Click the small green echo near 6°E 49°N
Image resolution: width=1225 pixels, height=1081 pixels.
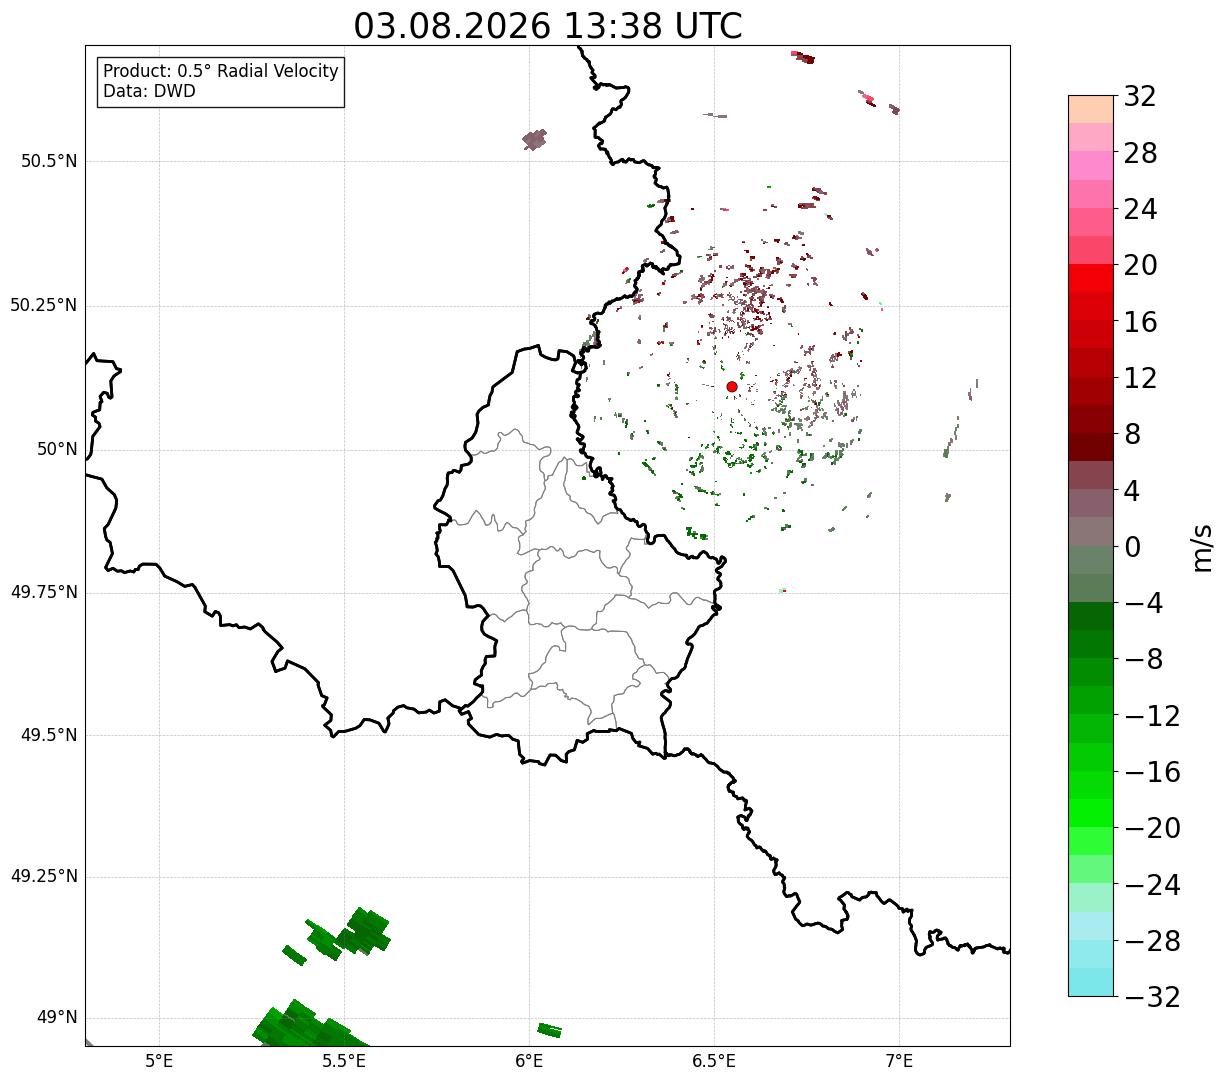549,1030
